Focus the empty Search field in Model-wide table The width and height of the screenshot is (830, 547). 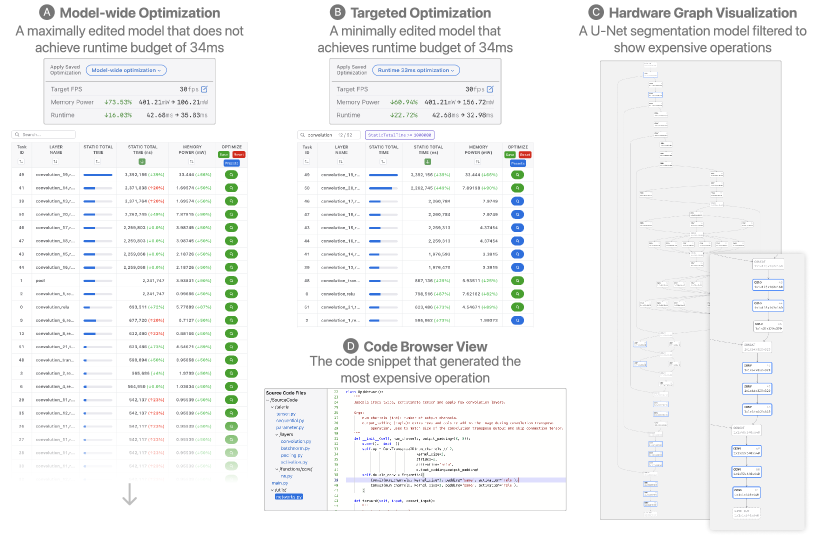click(x=44, y=134)
